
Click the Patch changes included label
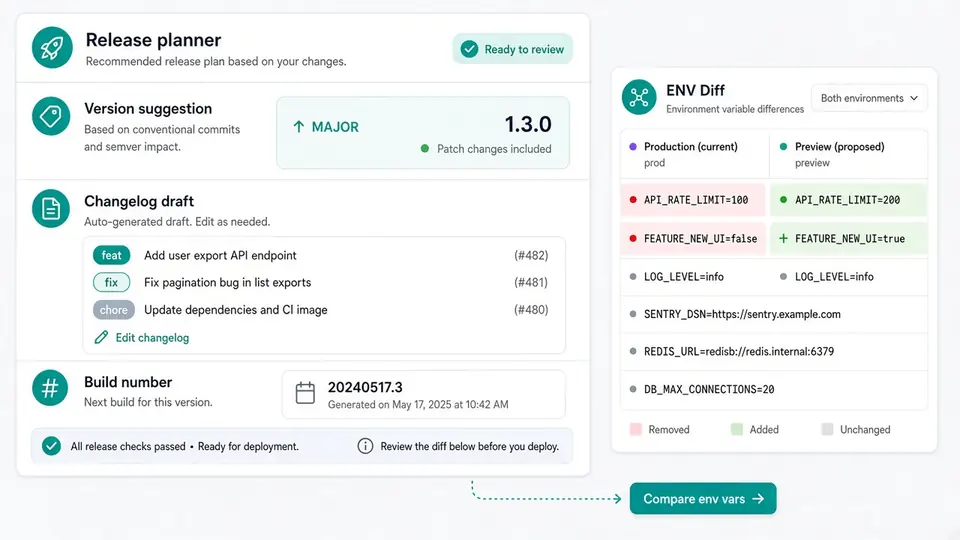point(494,149)
